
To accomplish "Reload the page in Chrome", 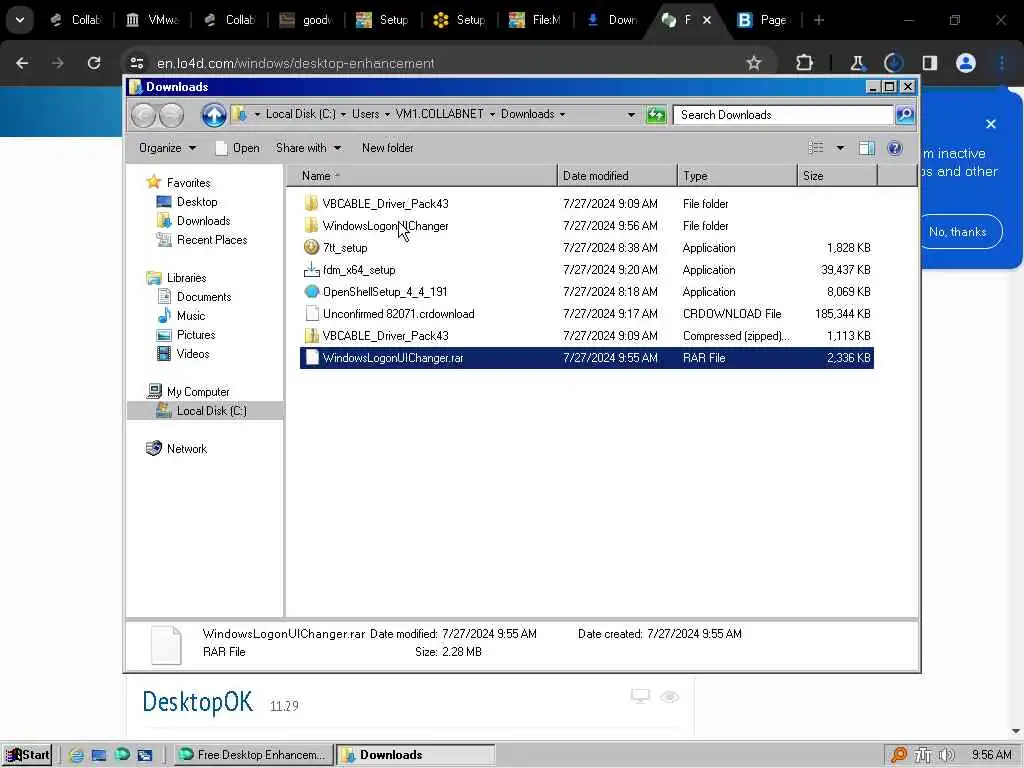I will [94, 63].
